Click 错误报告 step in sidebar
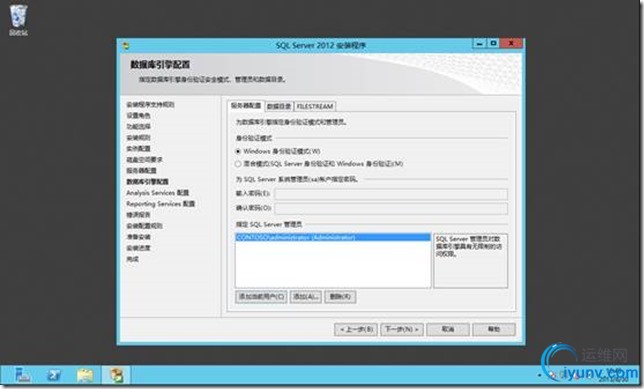The image size is (644, 389). pos(138,215)
